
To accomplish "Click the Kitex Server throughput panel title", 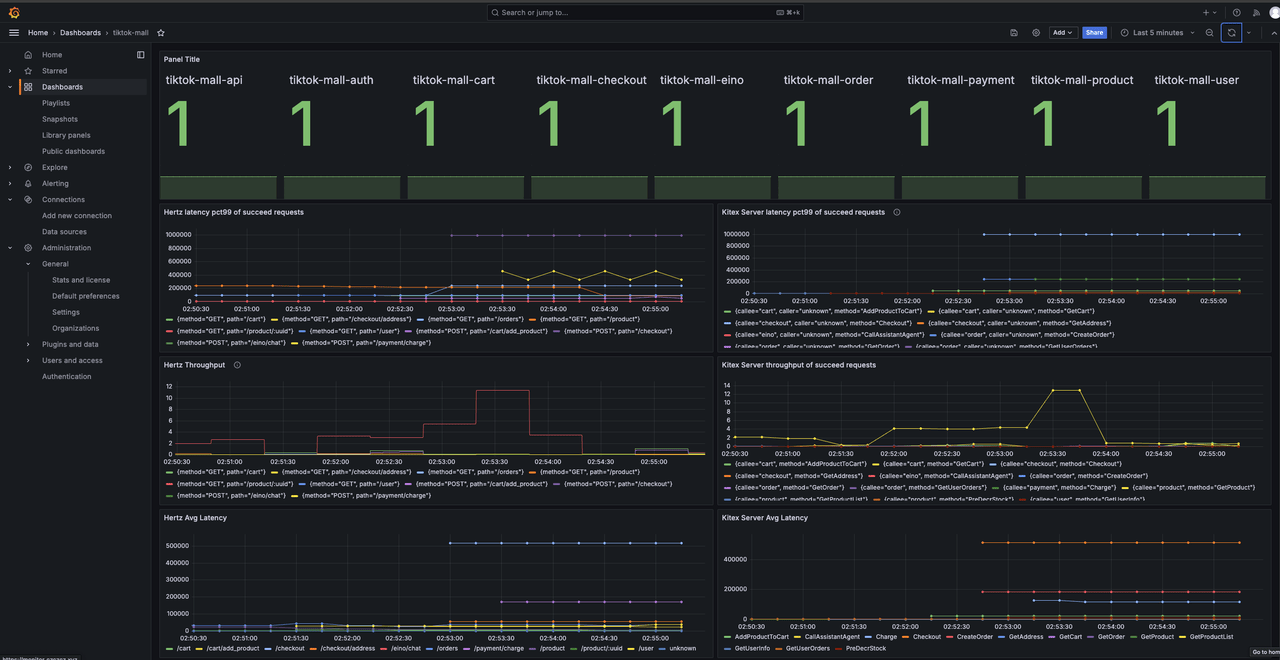I will click(x=799, y=365).
